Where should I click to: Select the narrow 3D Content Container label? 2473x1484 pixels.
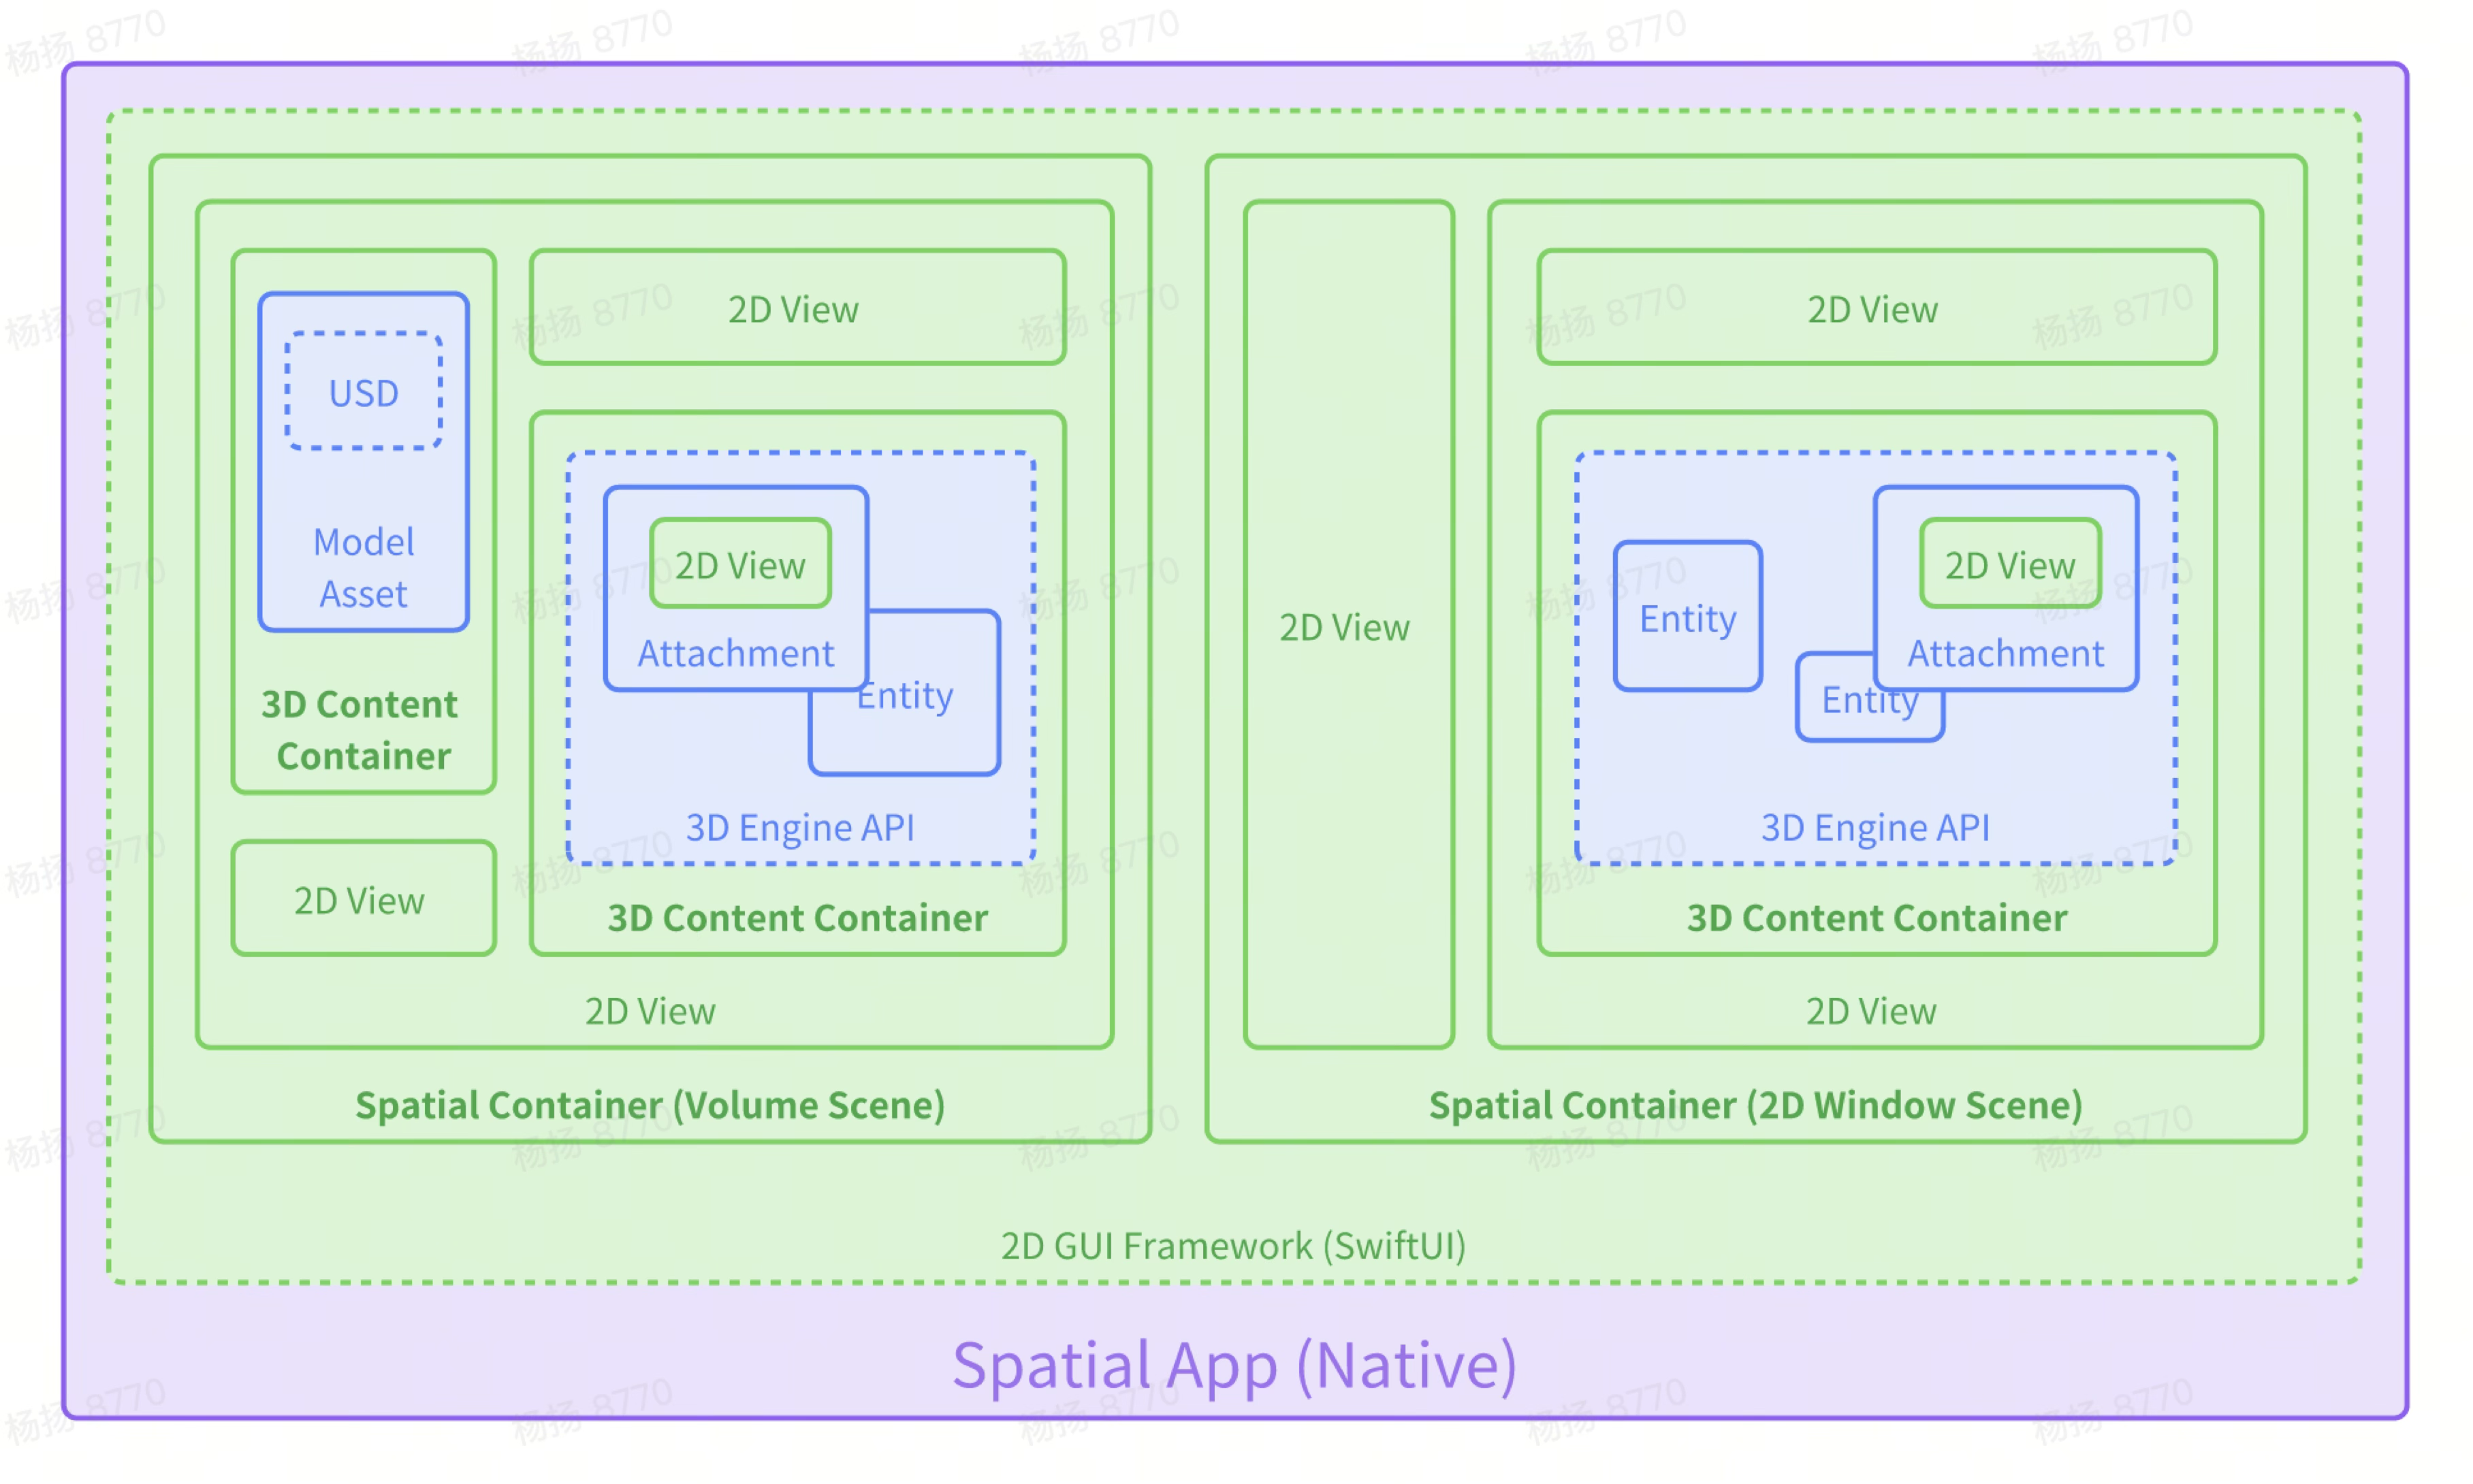tap(360, 730)
